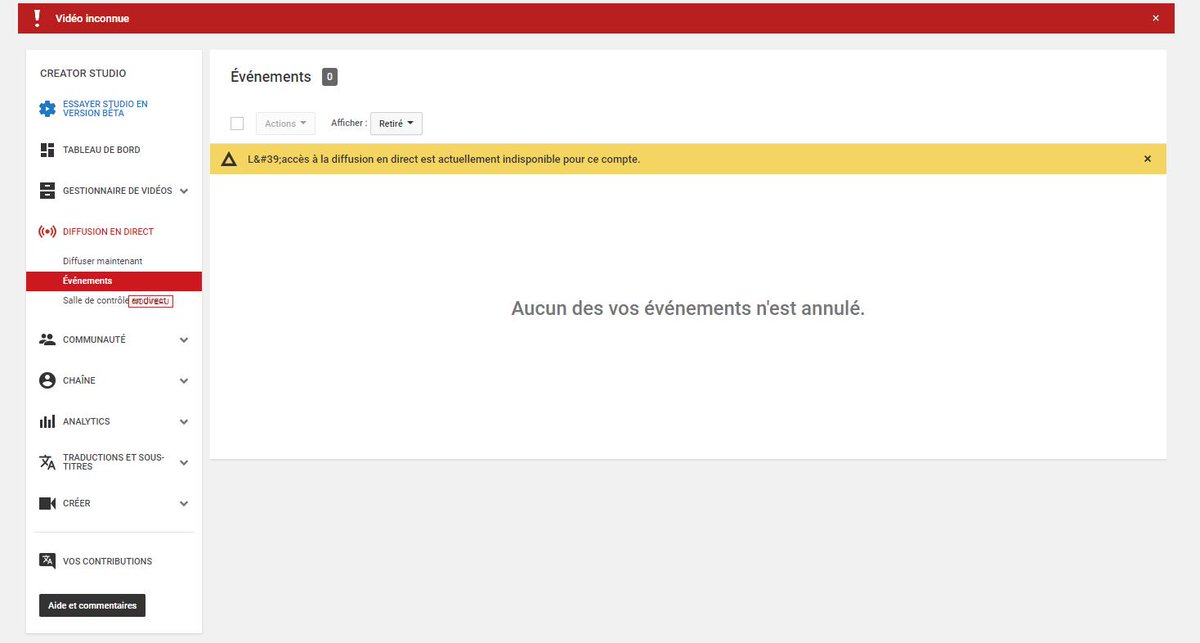Expand the Chaîne section chevron
The width and height of the screenshot is (1200, 643).
point(184,381)
